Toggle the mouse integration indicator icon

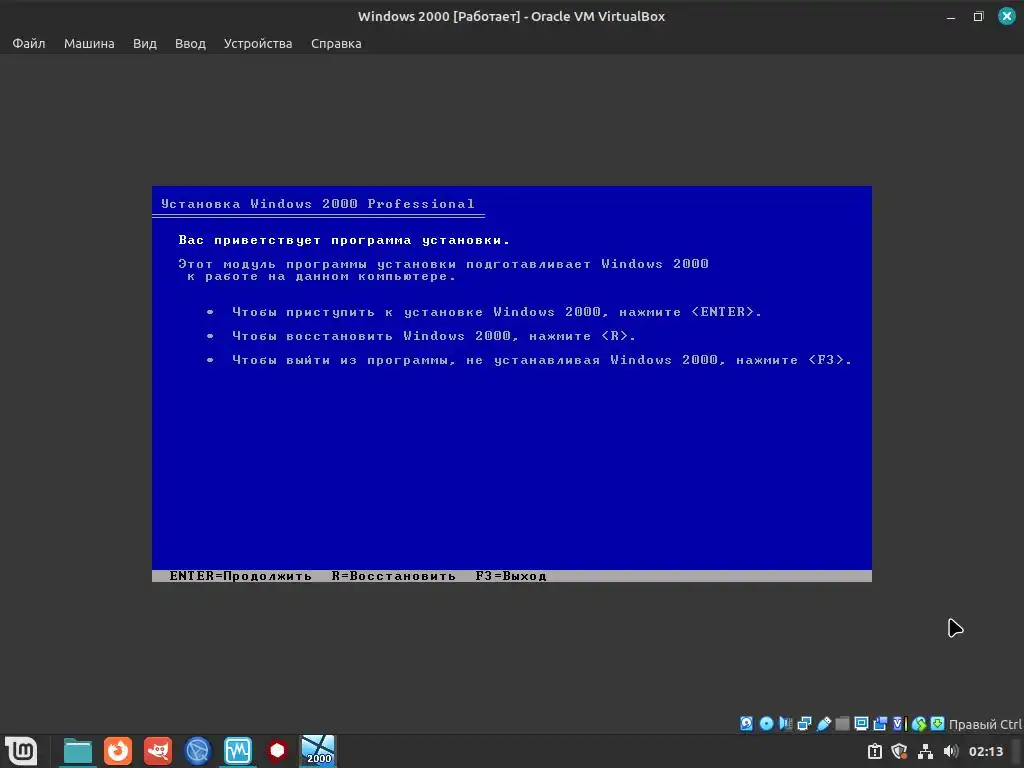919,724
